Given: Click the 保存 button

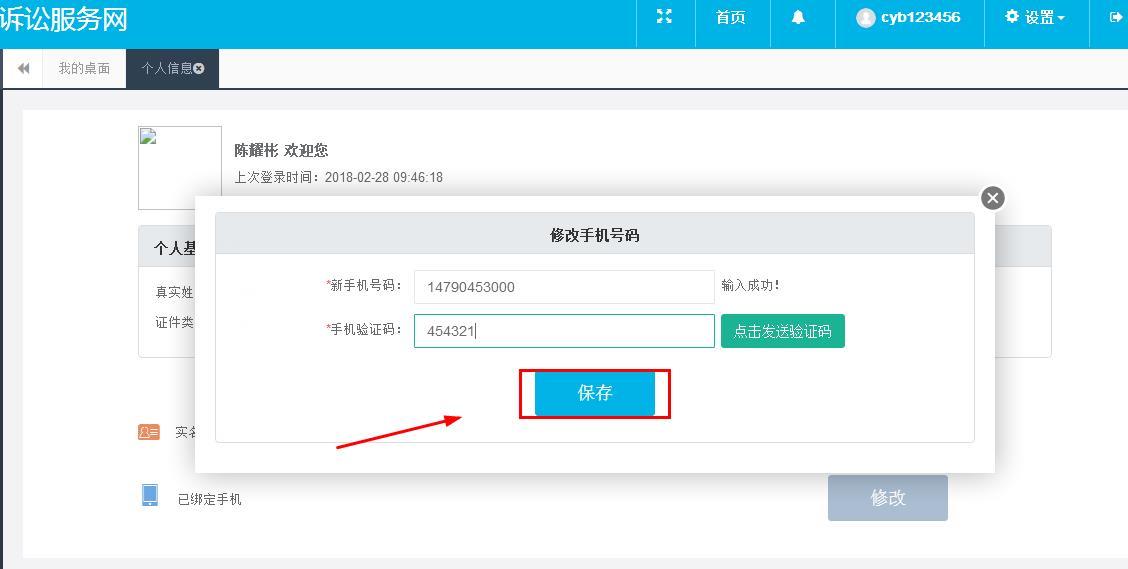Looking at the screenshot, I should pos(595,393).
